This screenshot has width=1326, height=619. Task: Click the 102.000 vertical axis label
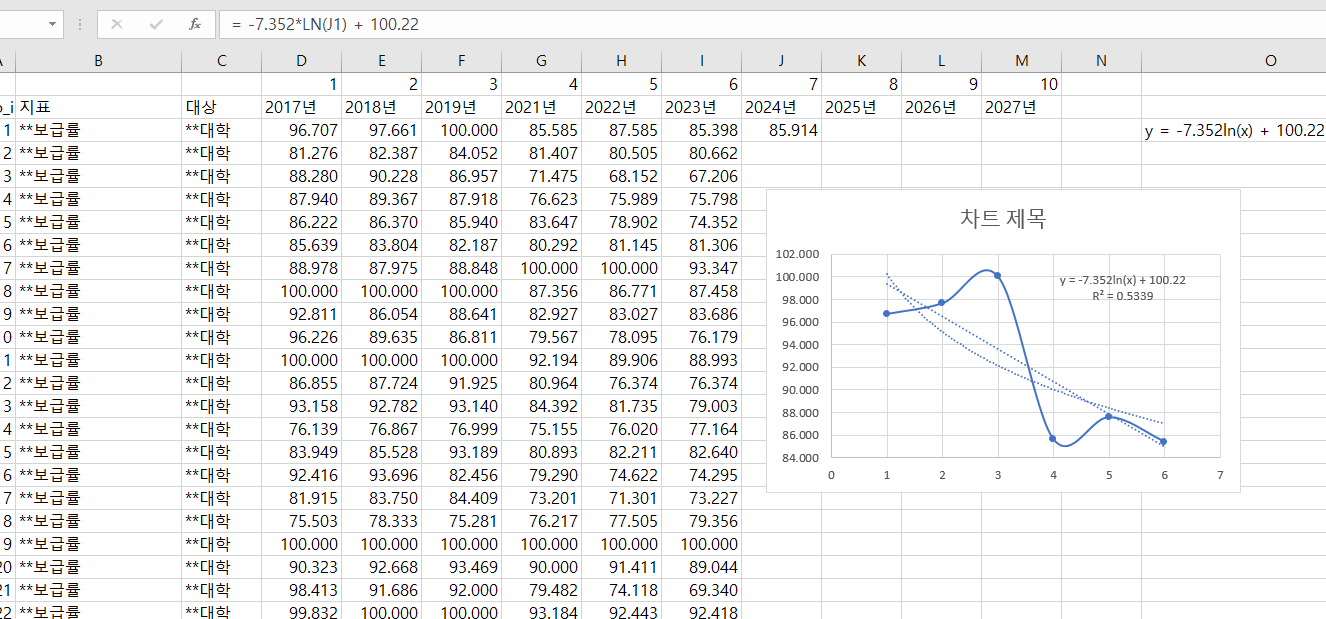[x=797, y=254]
